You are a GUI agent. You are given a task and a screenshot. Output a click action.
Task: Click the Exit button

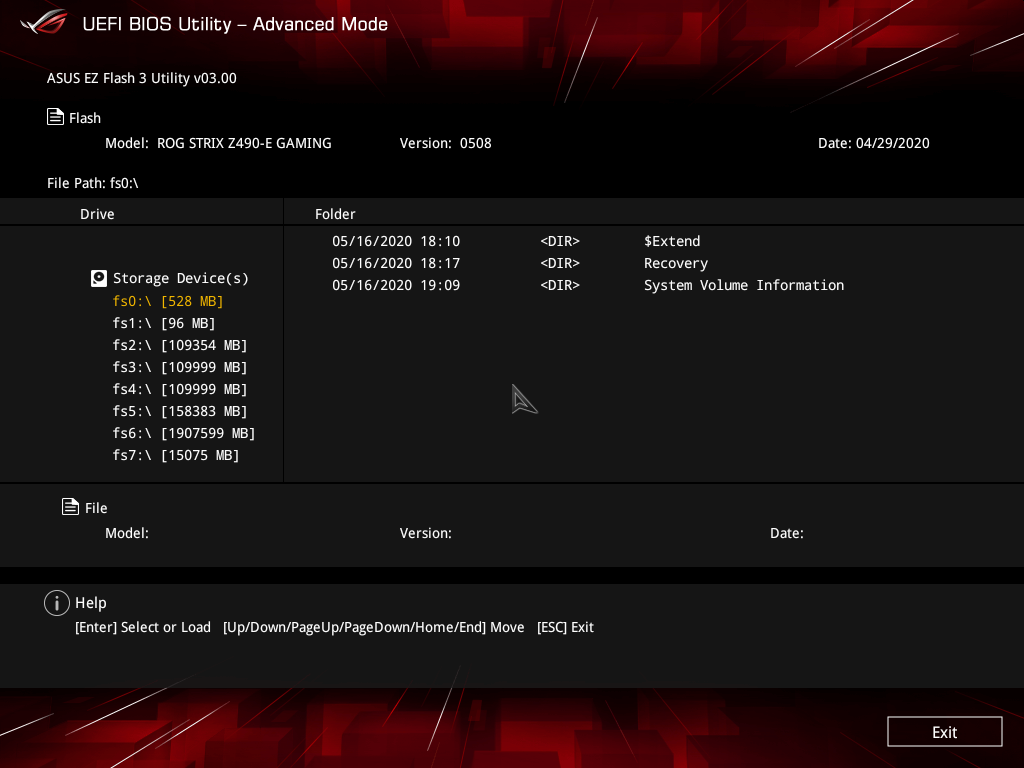pyautogui.click(x=944, y=731)
